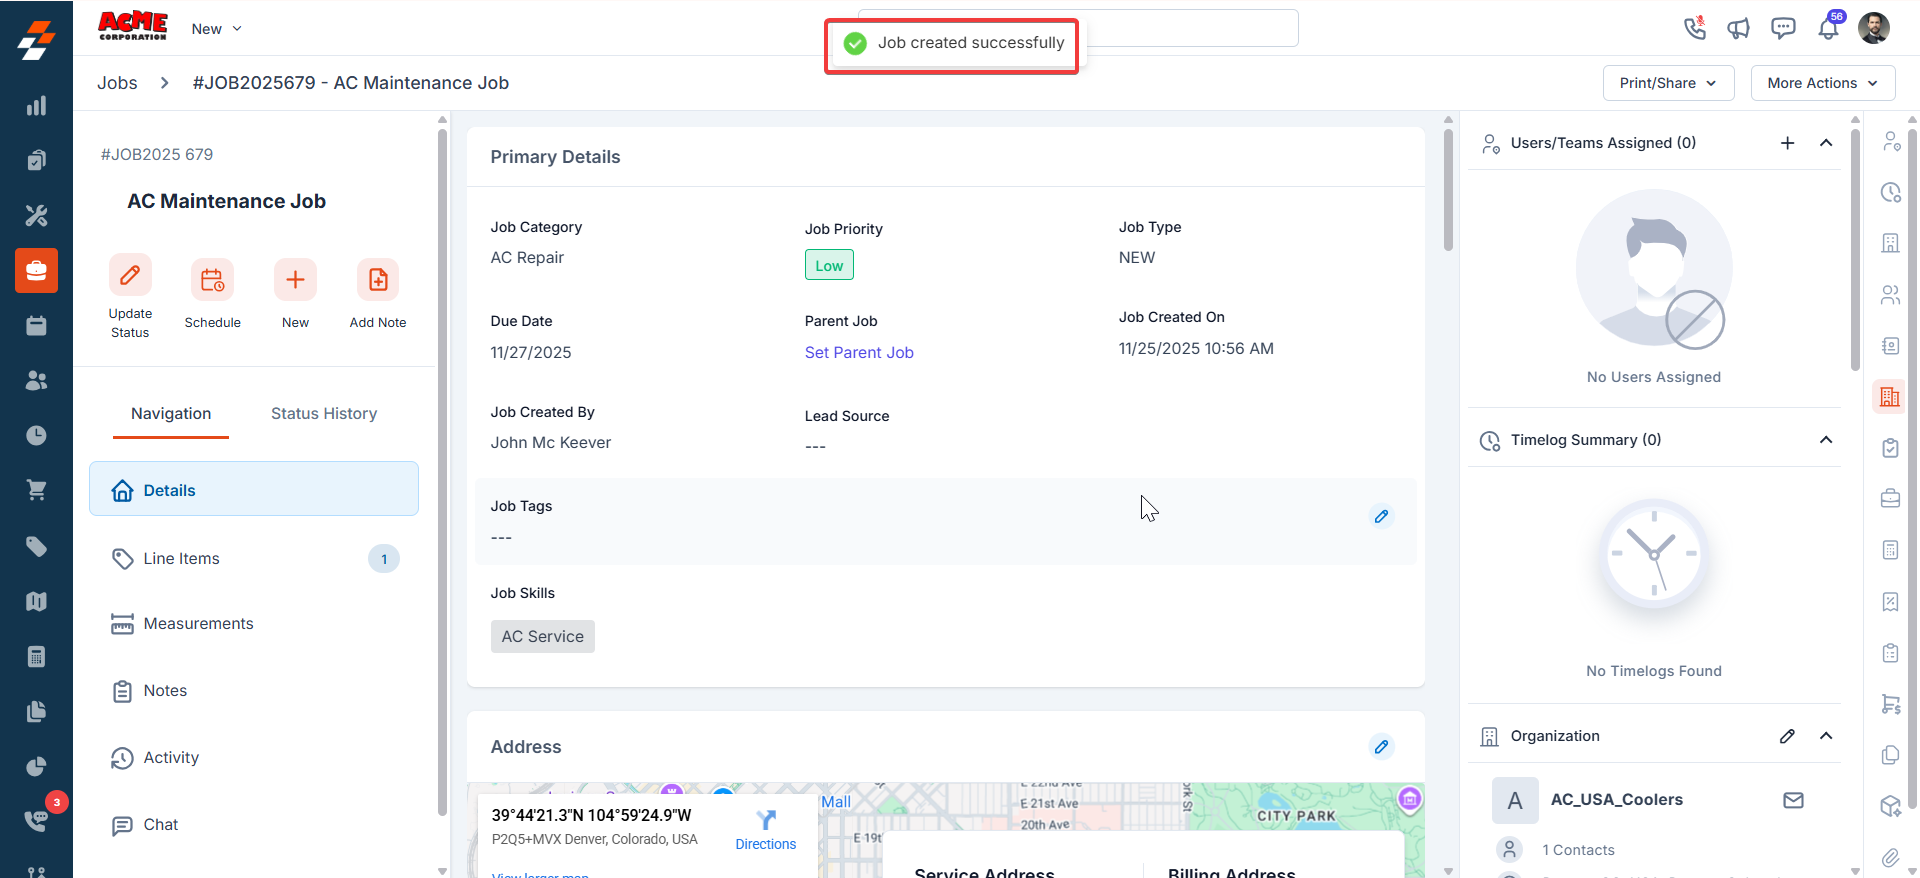
Task: Open the bar chart dashboard icon
Action: (x=36, y=106)
